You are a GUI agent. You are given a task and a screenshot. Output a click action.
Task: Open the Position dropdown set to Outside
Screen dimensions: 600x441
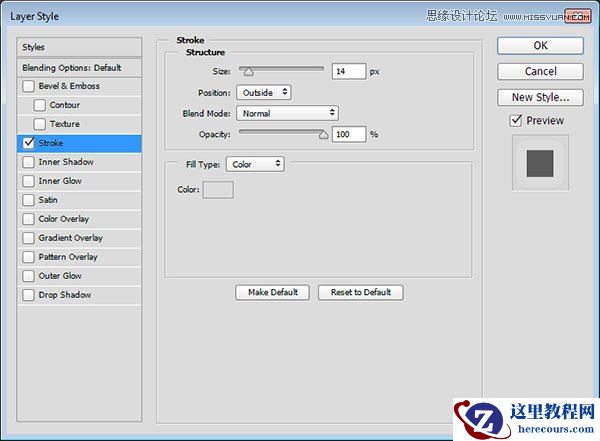[x=264, y=93]
